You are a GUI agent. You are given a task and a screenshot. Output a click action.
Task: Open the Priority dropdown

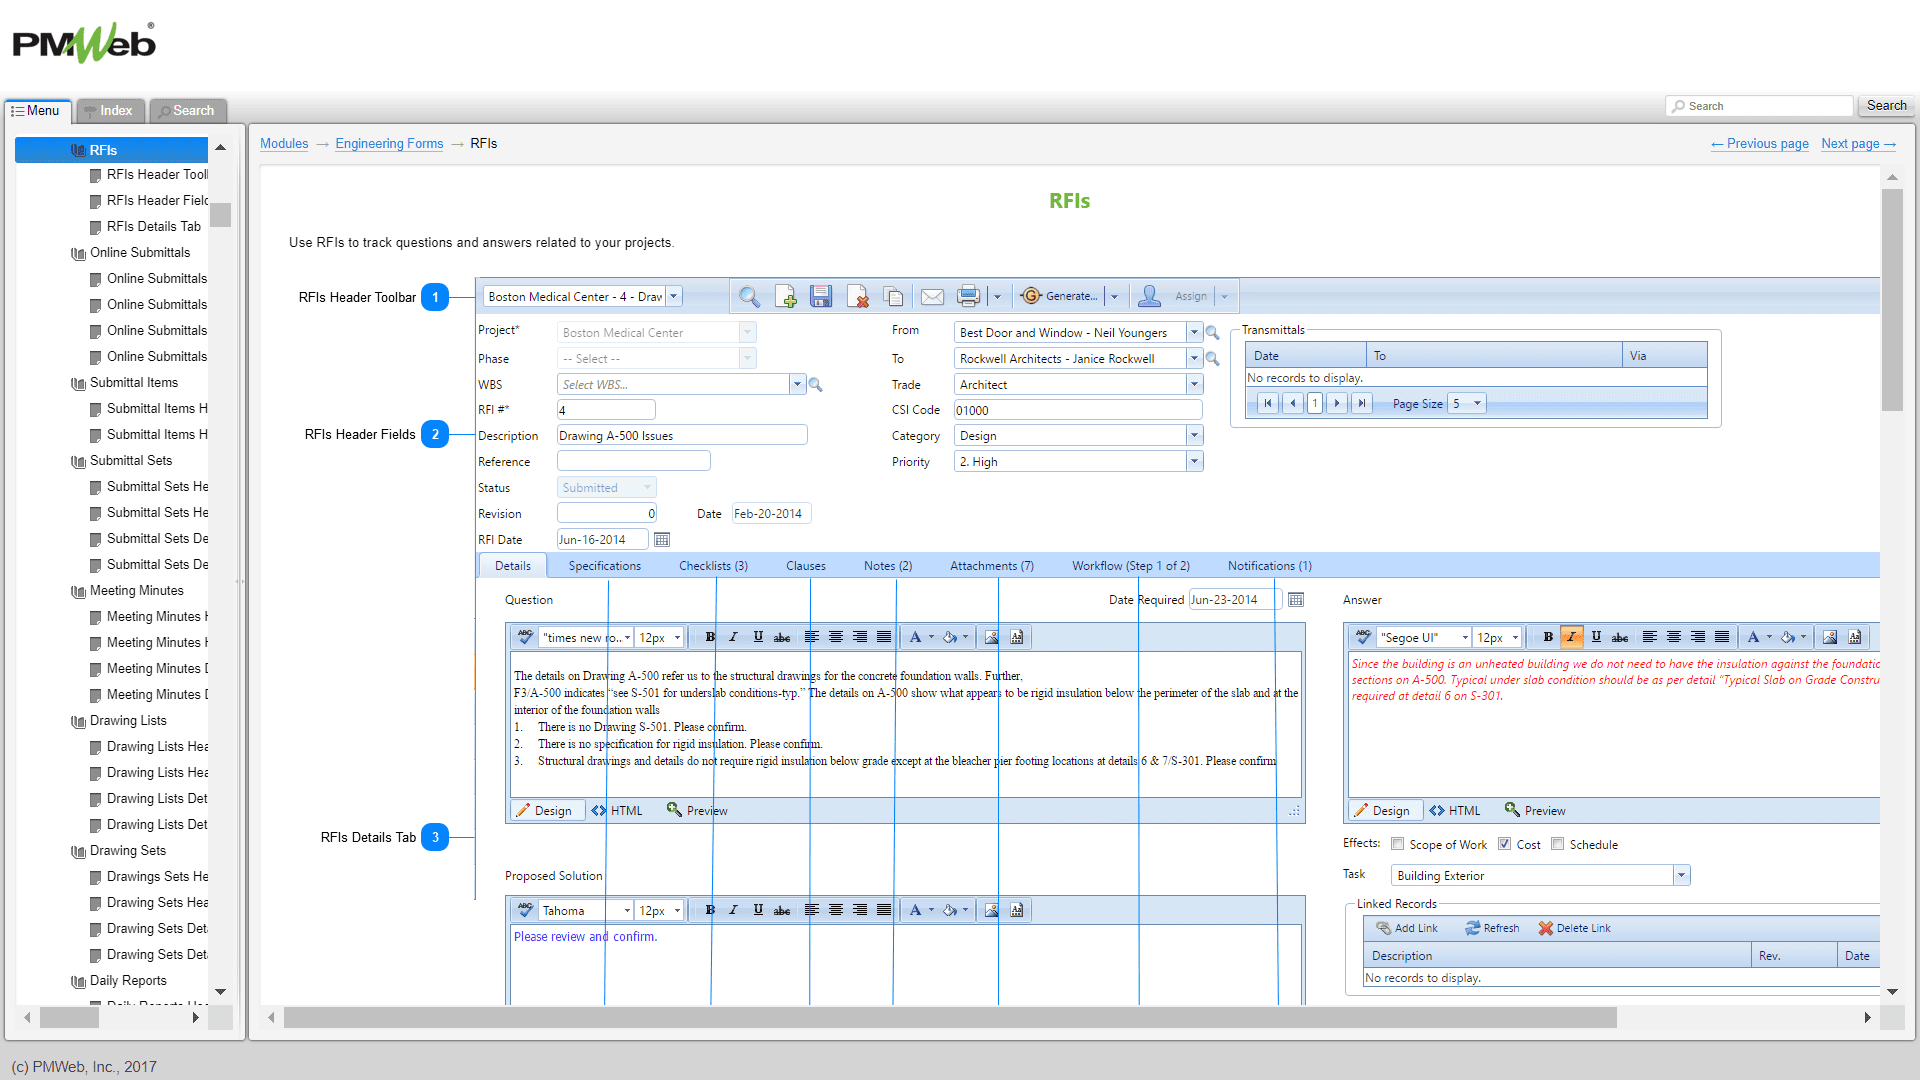point(1194,462)
